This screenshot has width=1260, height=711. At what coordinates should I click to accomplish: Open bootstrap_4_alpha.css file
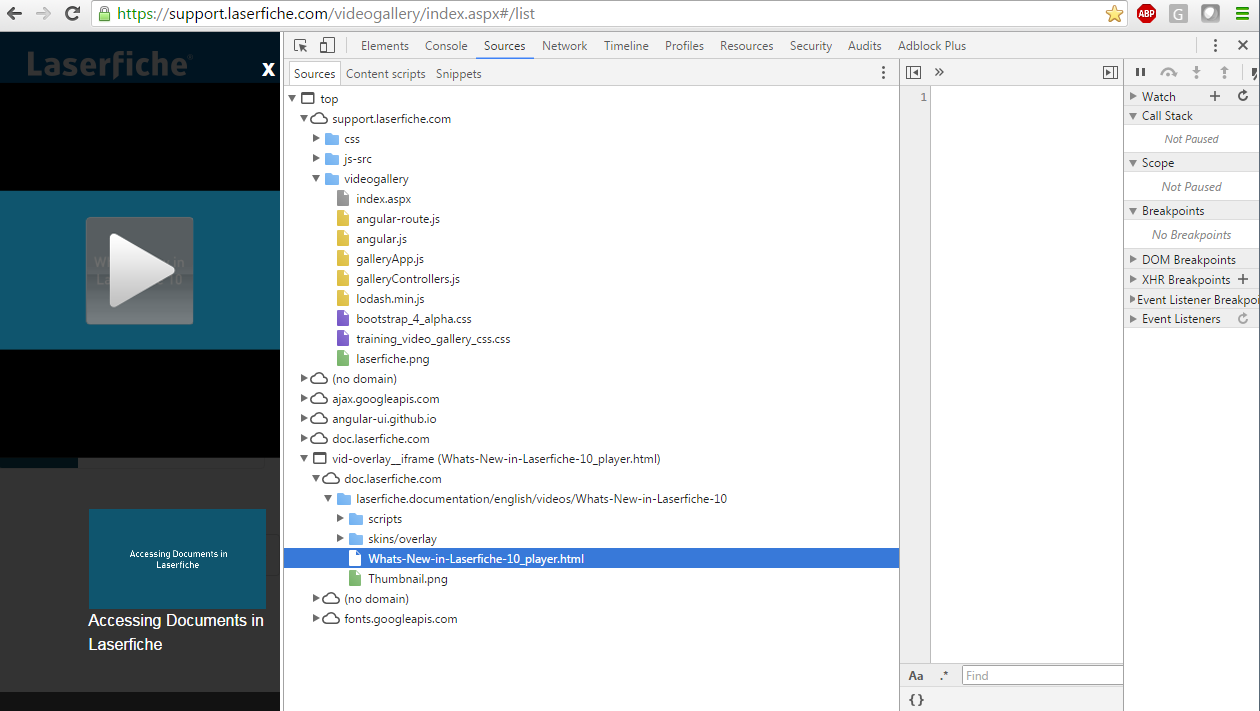point(414,319)
